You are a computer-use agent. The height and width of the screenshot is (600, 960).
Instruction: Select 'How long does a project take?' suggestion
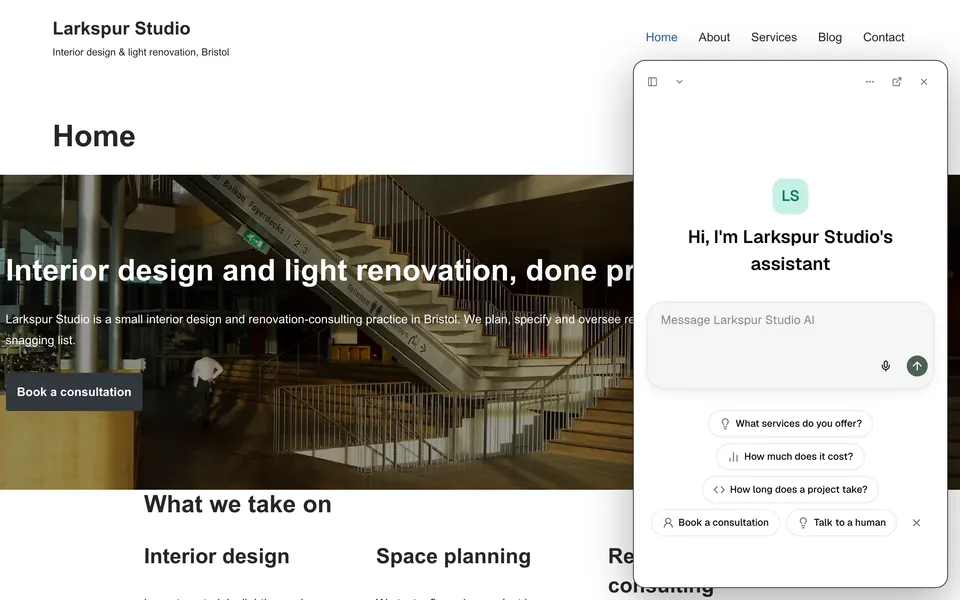[x=790, y=490]
